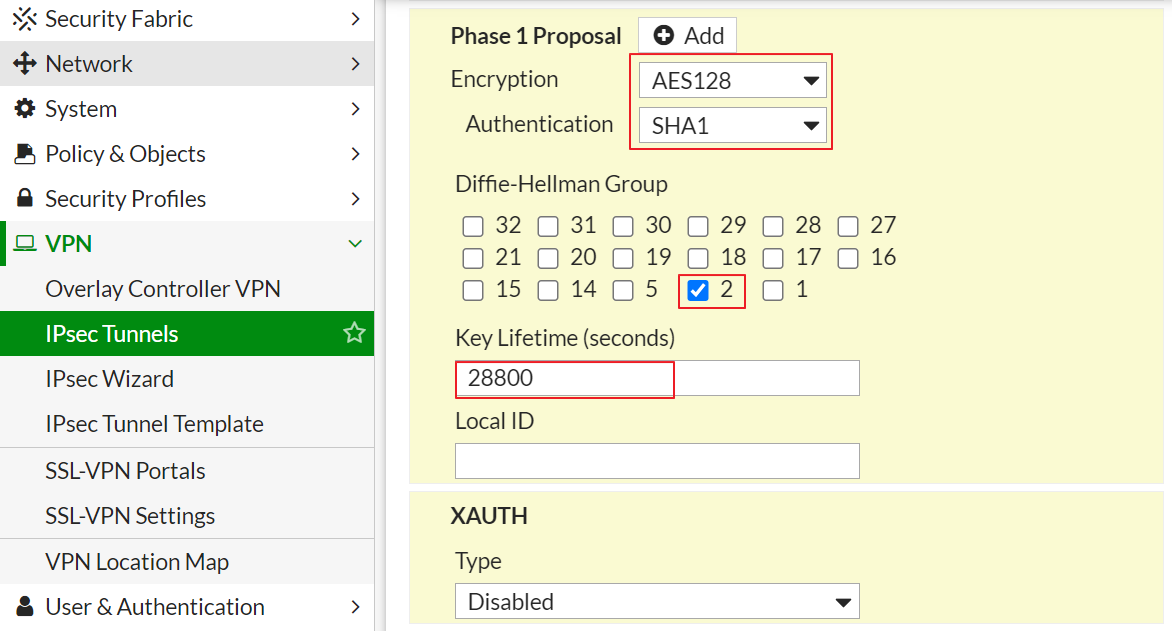Click the Security Fabric sidebar icon
Viewport: 1172px width, 631px height.
tap(25, 19)
